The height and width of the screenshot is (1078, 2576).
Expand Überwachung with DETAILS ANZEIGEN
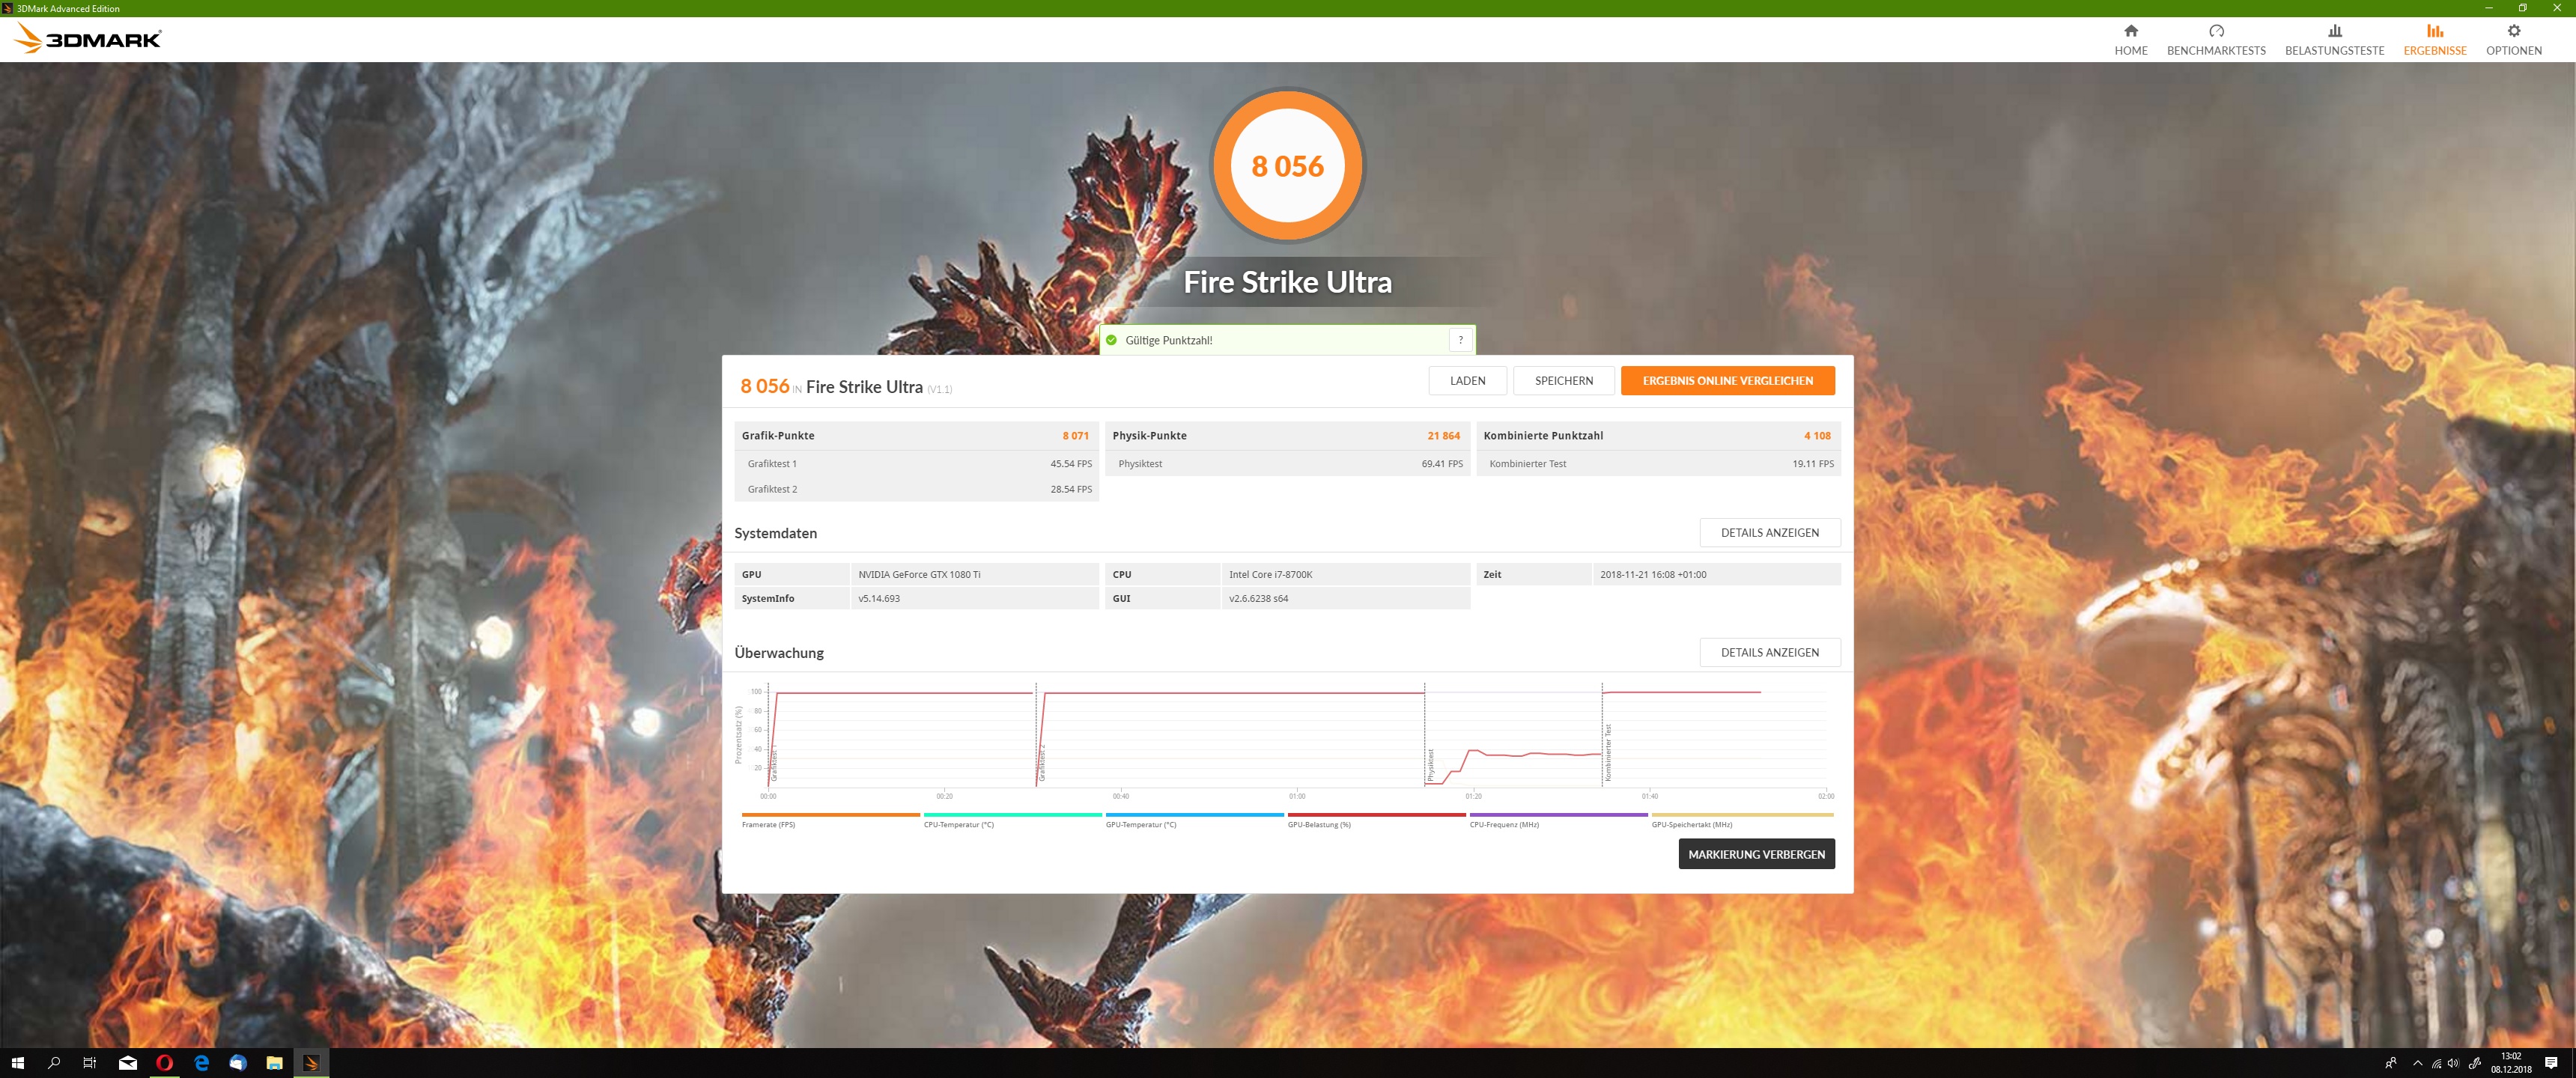tap(1769, 653)
